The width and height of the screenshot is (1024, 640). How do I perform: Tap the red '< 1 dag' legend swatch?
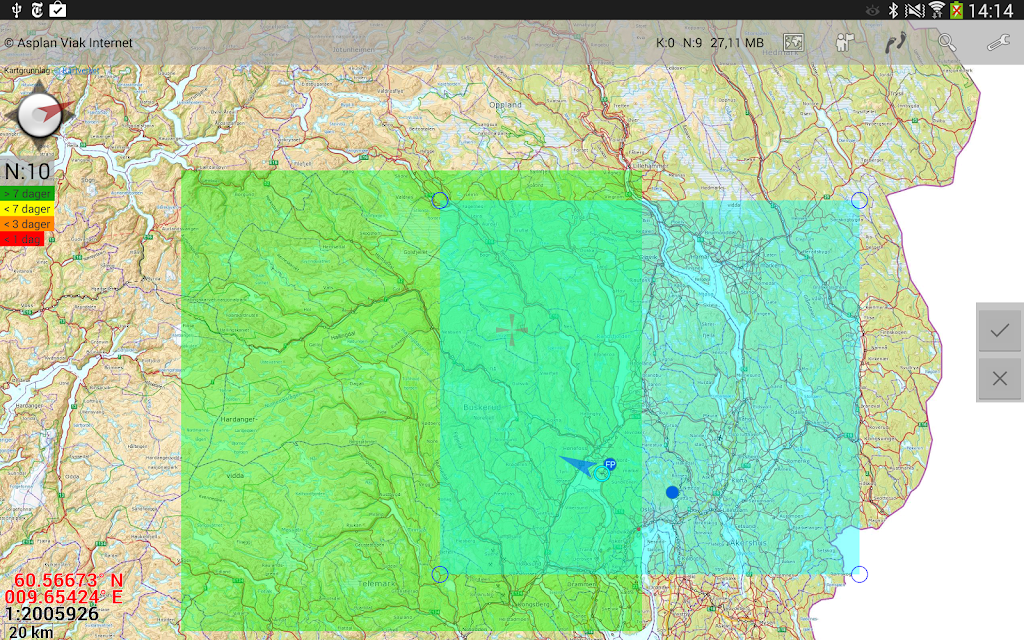tap(22, 239)
